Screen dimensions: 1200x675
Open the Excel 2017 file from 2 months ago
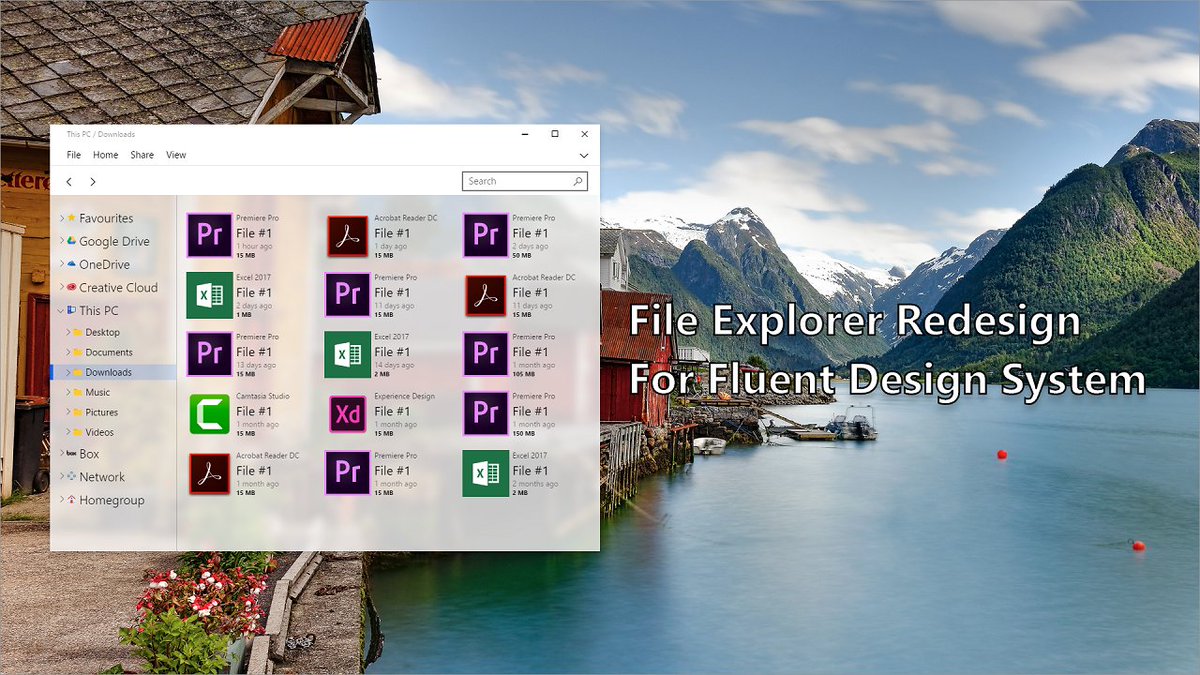[485, 473]
